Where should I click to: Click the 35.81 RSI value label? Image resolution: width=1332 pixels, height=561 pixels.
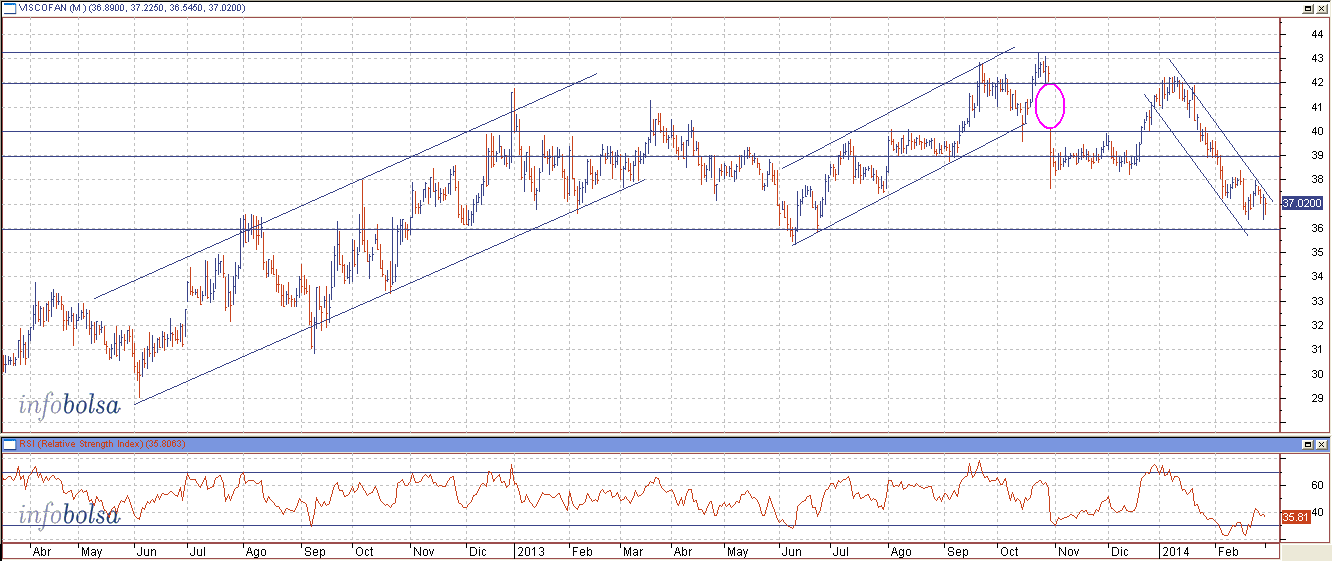1295,517
